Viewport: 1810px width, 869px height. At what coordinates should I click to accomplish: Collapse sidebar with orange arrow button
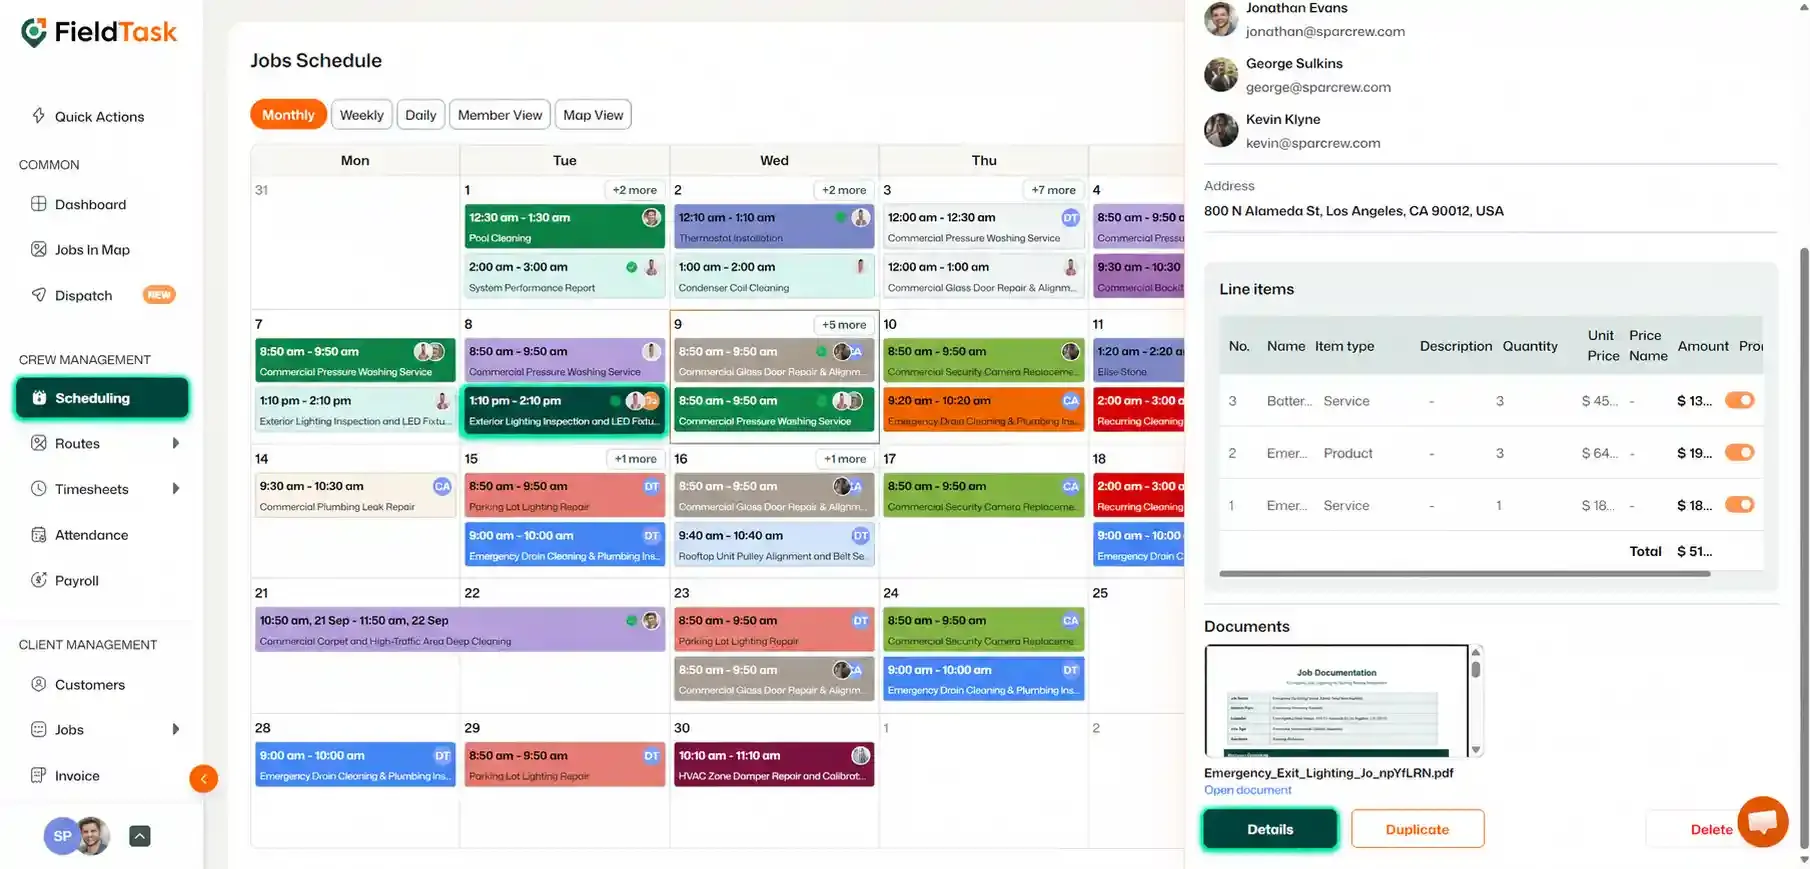tap(203, 778)
